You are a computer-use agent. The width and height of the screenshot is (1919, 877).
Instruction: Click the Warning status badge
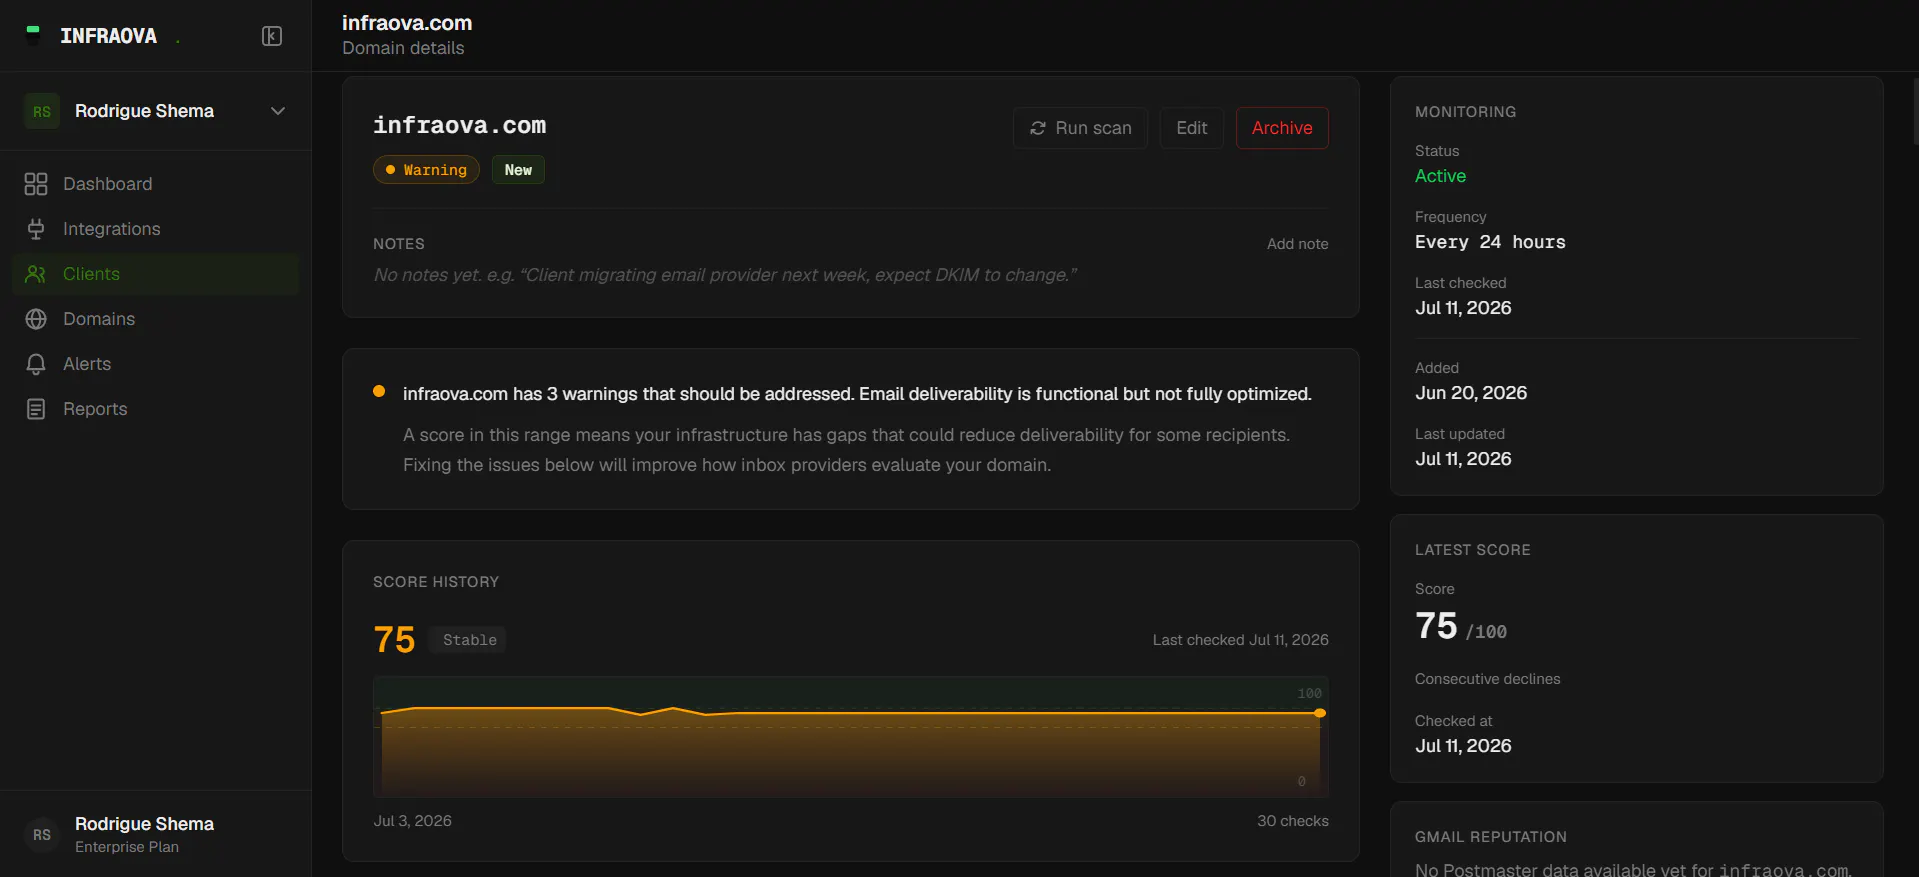[x=426, y=170]
